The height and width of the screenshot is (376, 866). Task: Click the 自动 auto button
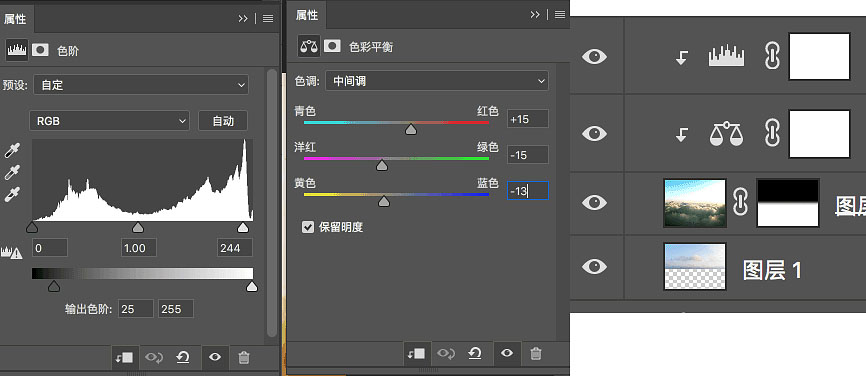(223, 121)
